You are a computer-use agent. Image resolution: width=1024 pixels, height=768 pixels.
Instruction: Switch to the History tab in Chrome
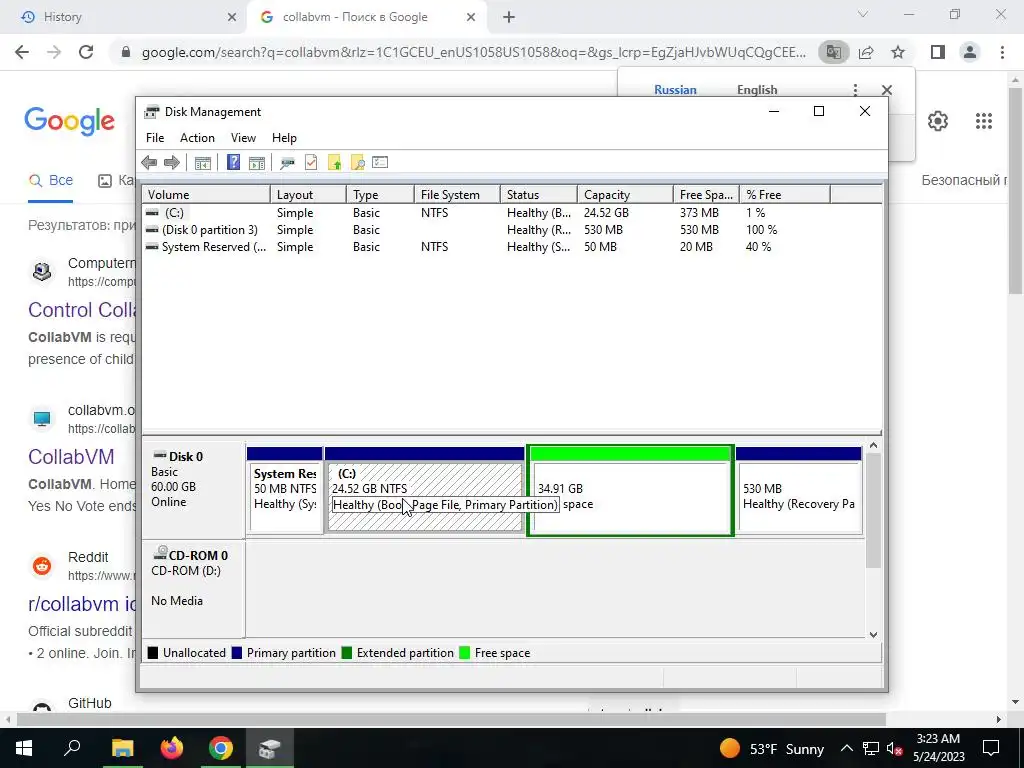(x=123, y=17)
